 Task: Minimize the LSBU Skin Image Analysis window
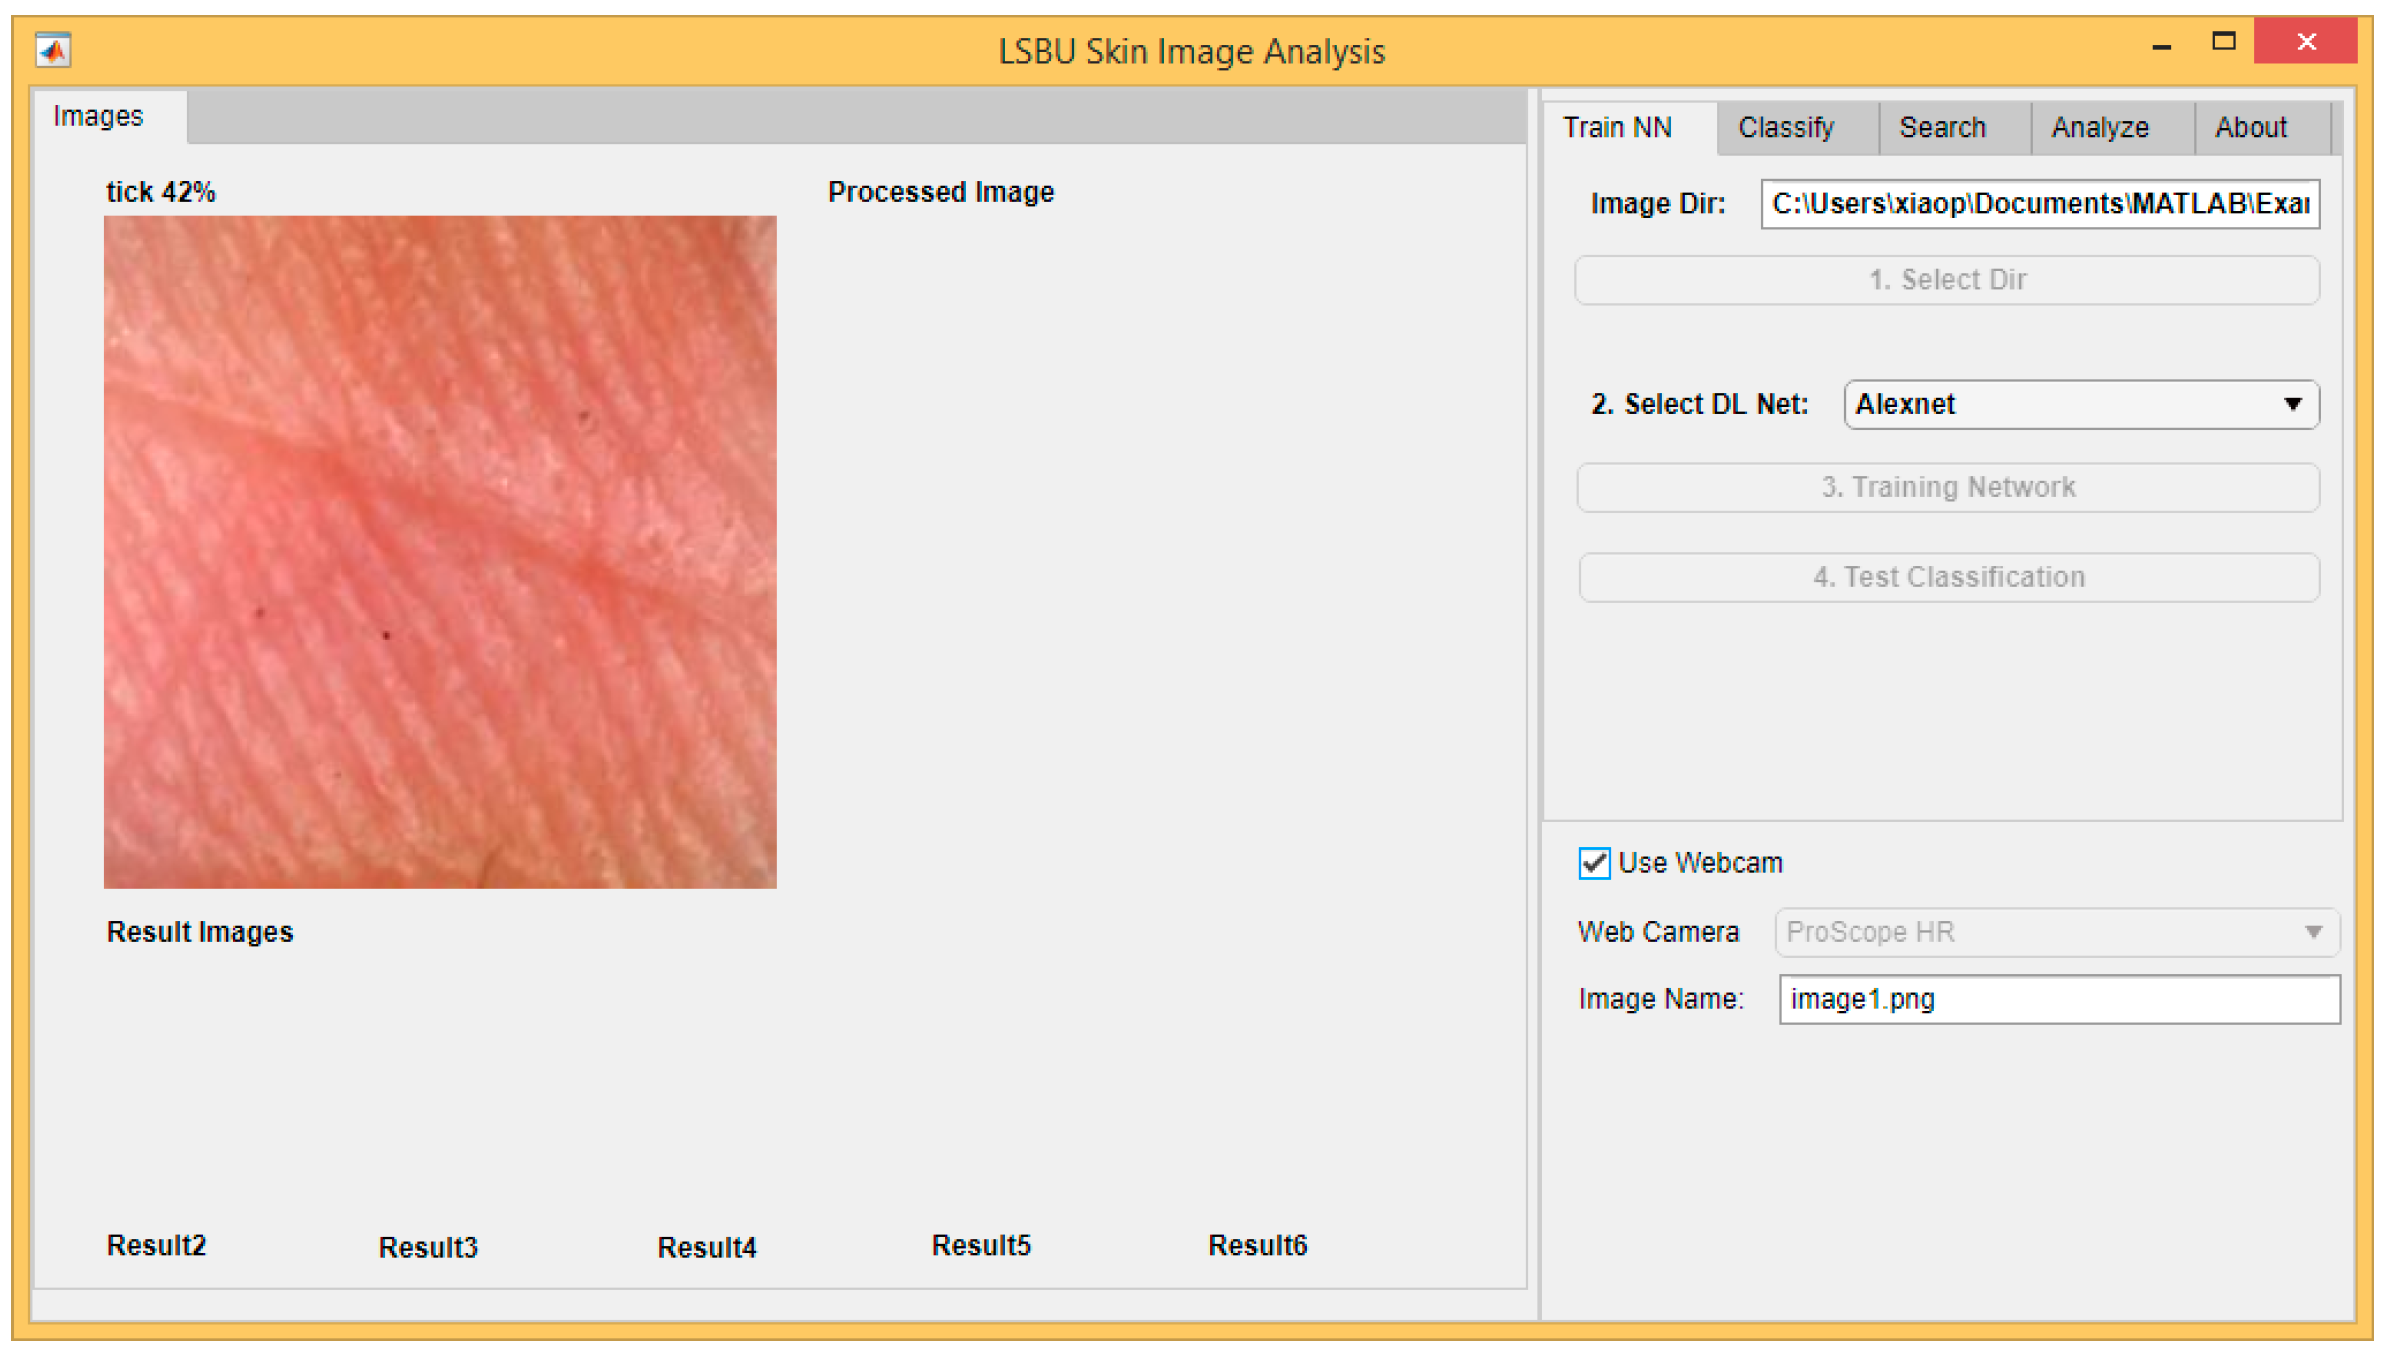[2161, 45]
